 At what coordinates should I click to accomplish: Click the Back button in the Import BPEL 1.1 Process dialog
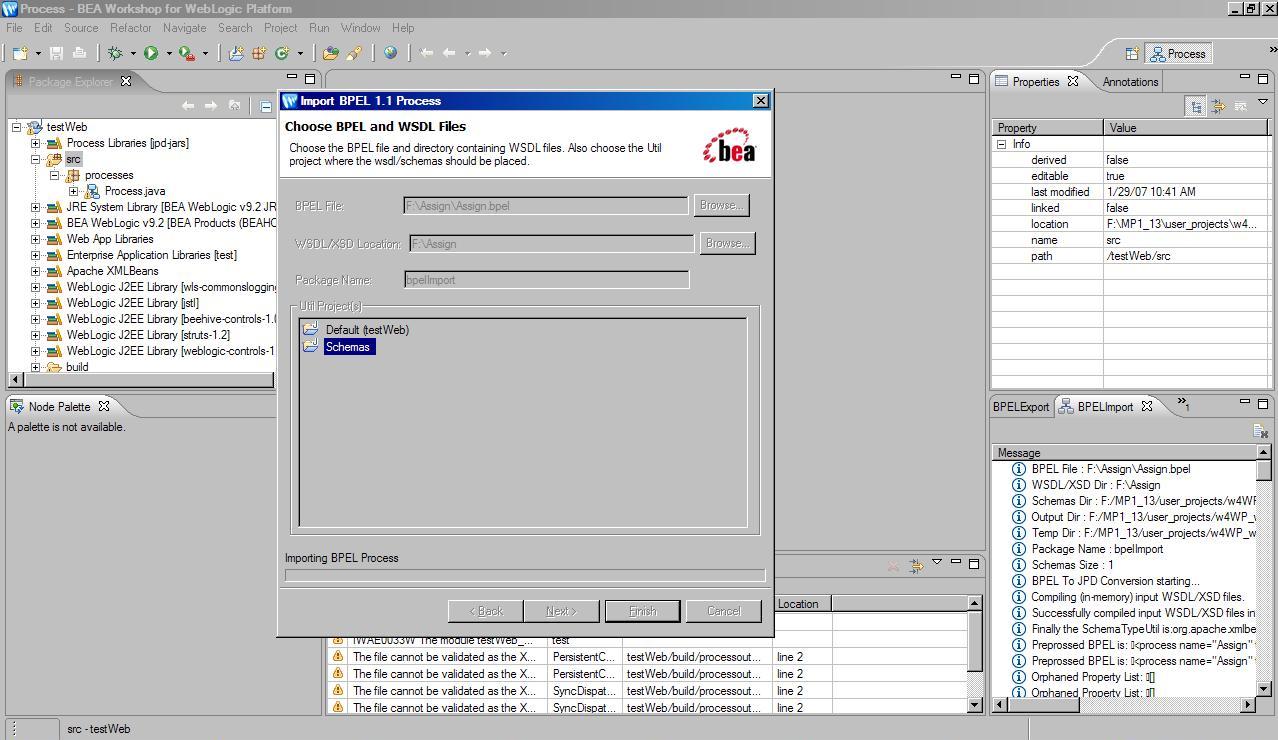(485, 611)
